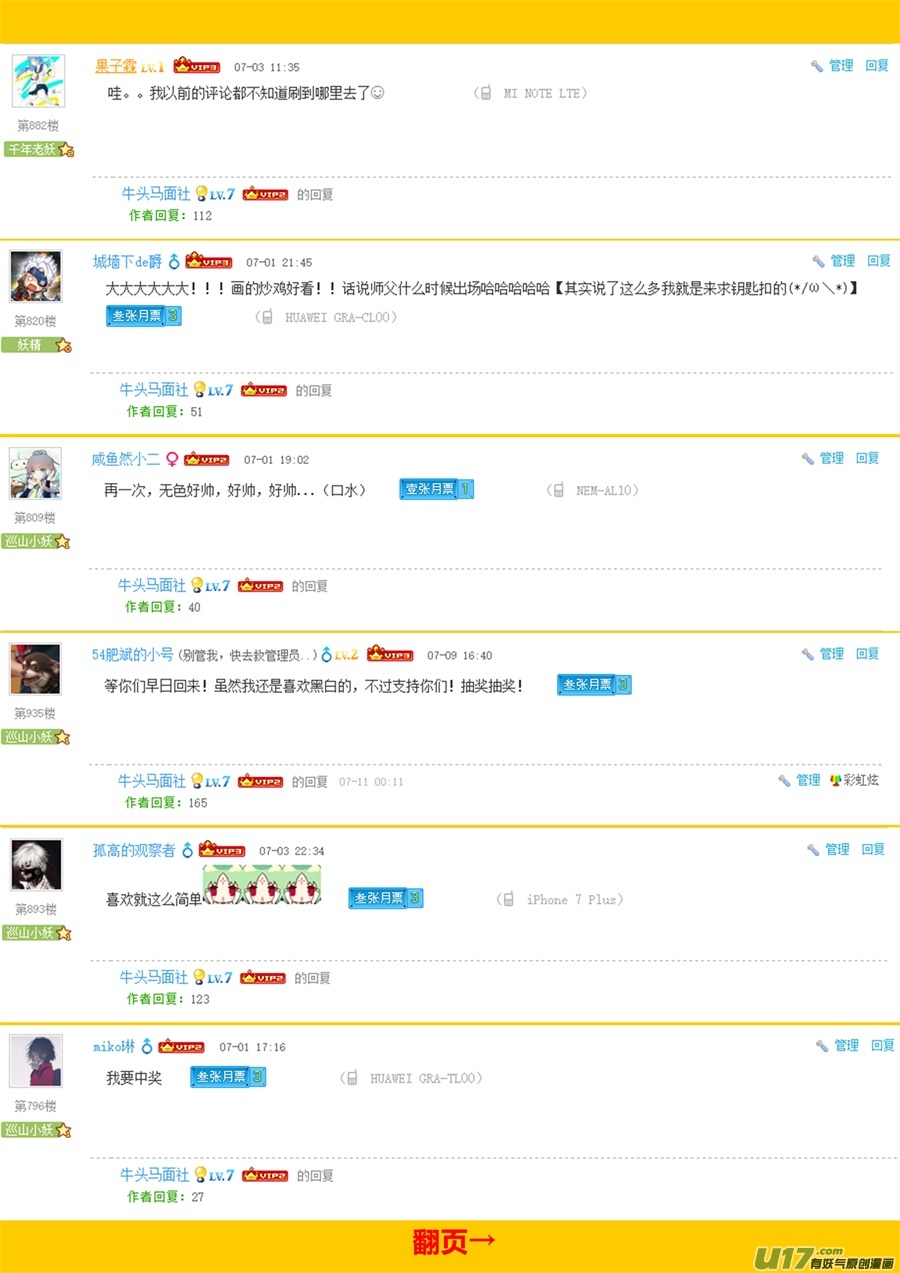
Task: Click the VIP3 badge beside 果子霖
Action: tap(196, 66)
